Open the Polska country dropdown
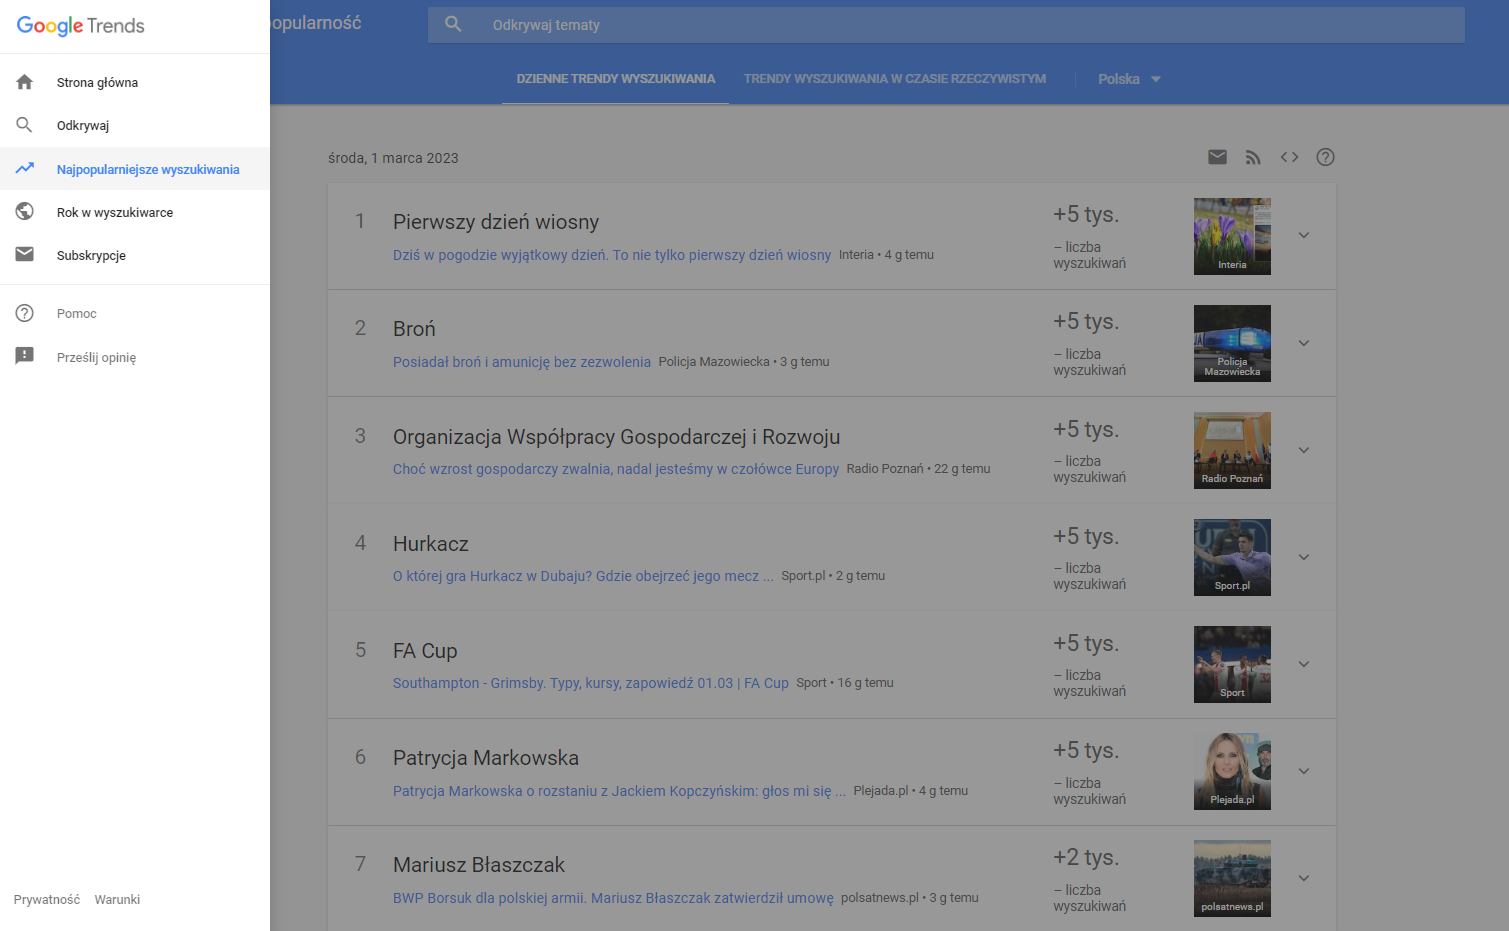Screen dimensions: 1509x931 tap(1129, 79)
